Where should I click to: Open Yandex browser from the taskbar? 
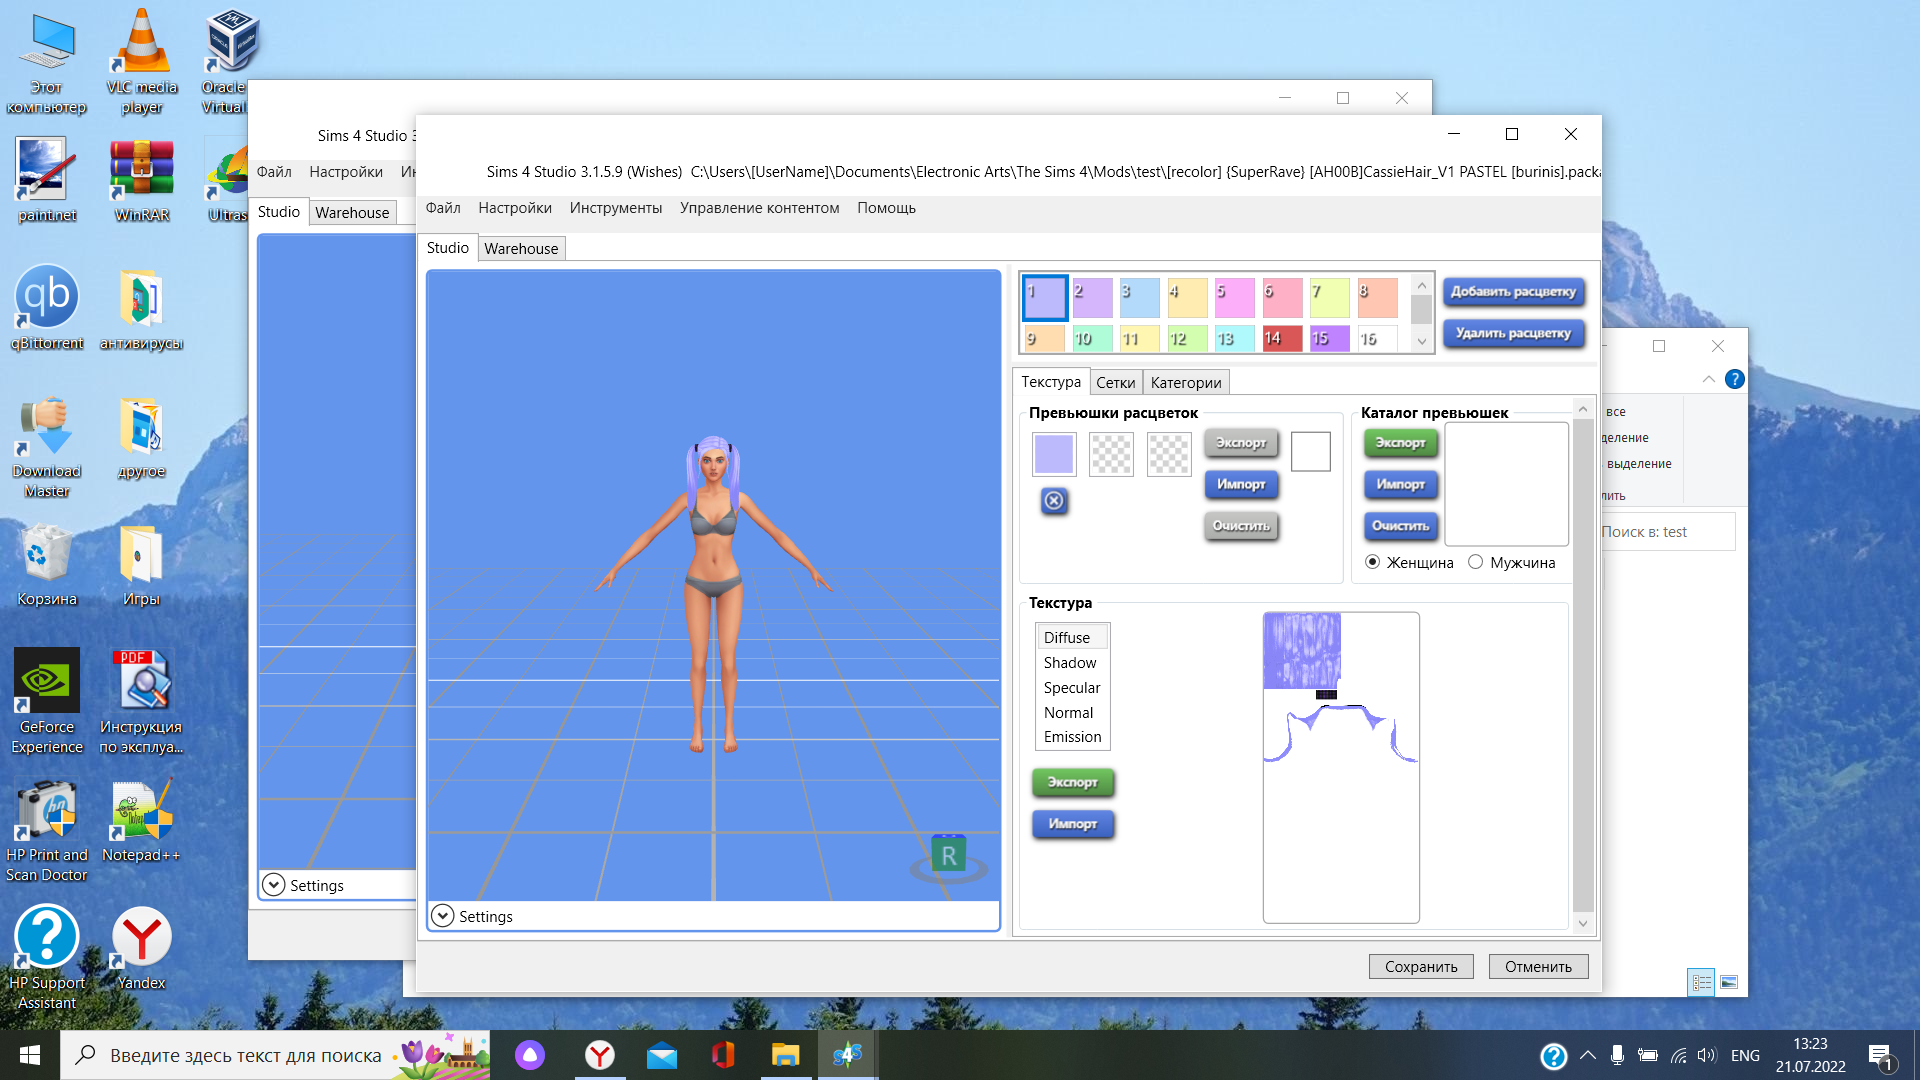(600, 1055)
